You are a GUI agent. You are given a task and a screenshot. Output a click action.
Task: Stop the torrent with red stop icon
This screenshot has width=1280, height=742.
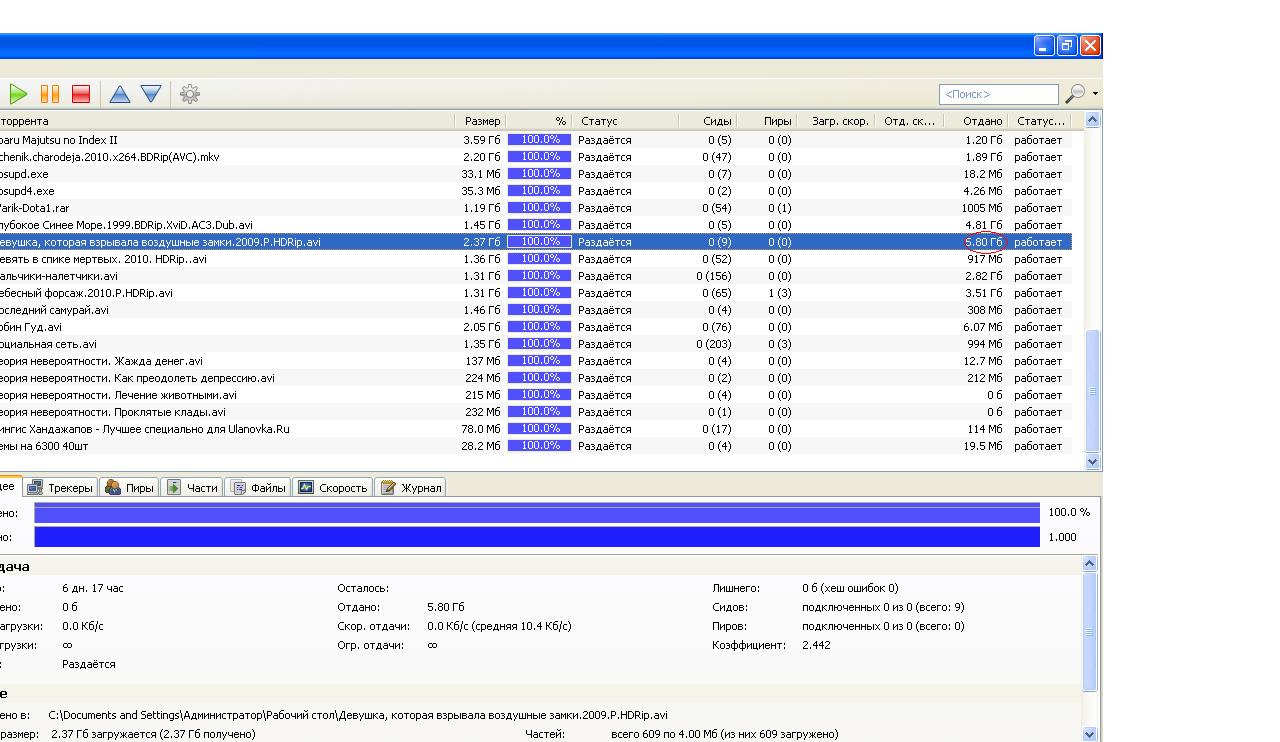(81, 94)
